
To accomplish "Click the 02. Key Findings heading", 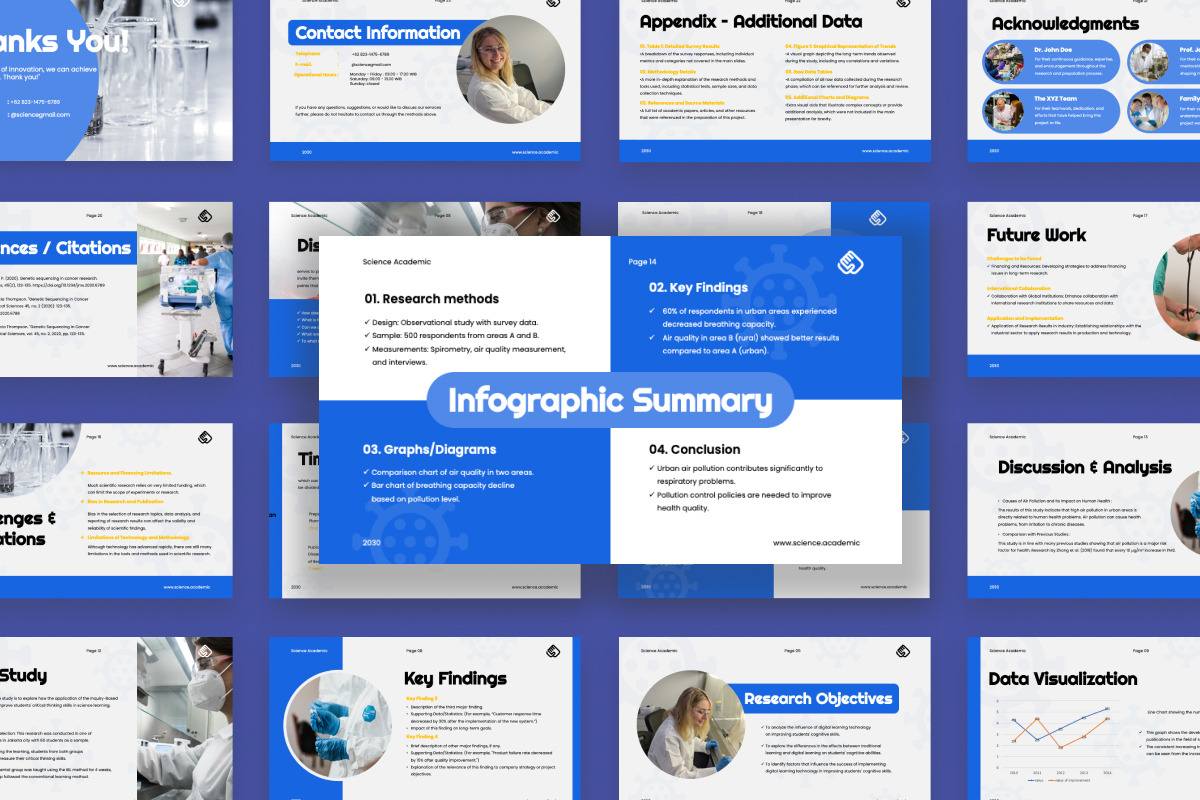I will pyautogui.click(x=698, y=287).
